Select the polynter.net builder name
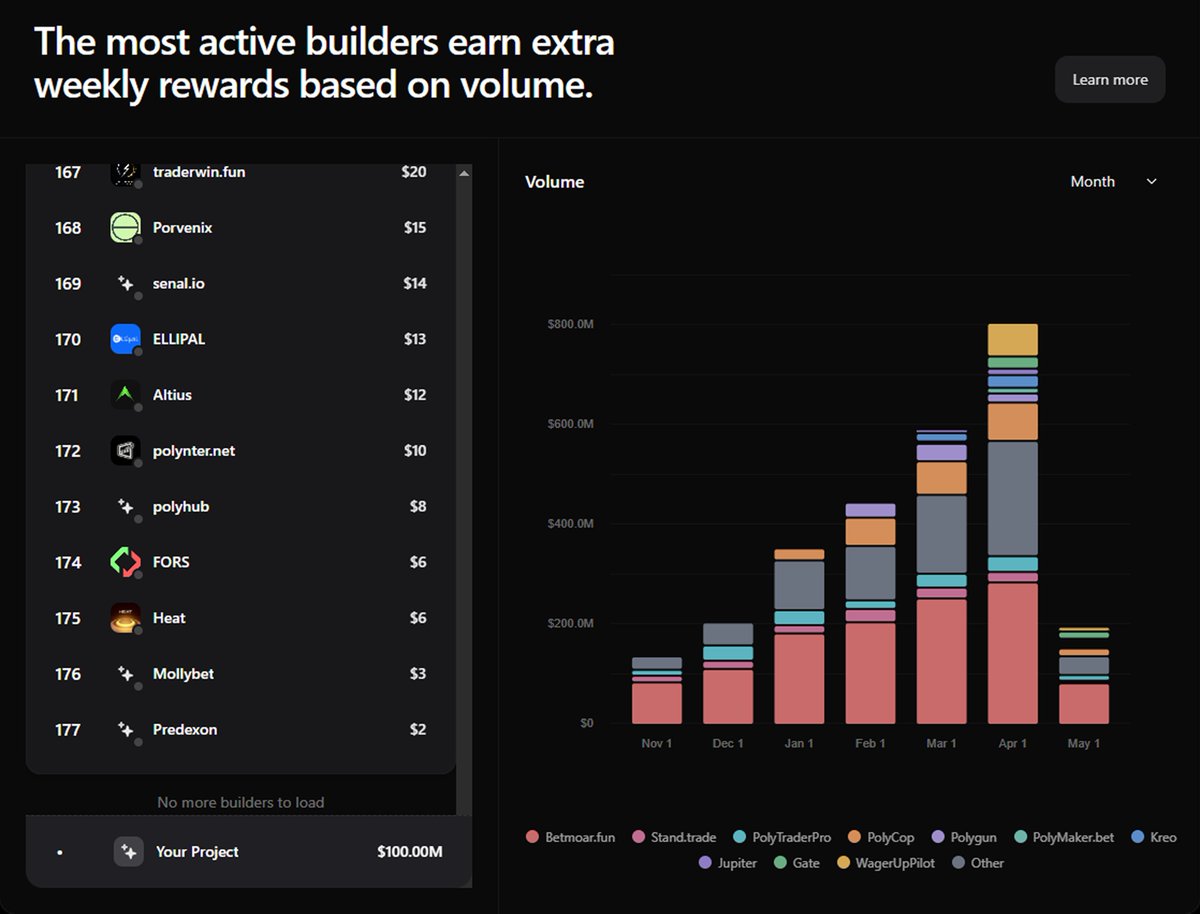The height and width of the screenshot is (914, 1200). (194, 451)
